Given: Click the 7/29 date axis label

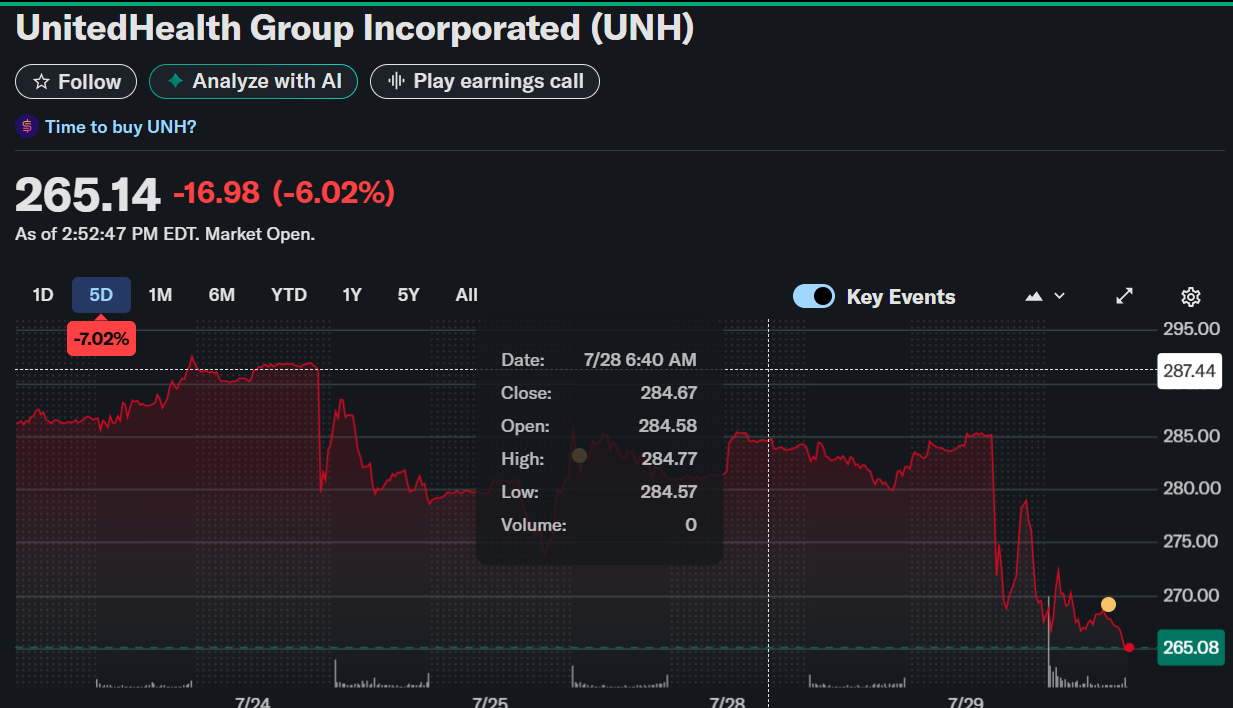Looking at the screenshot, I should 965,702.
